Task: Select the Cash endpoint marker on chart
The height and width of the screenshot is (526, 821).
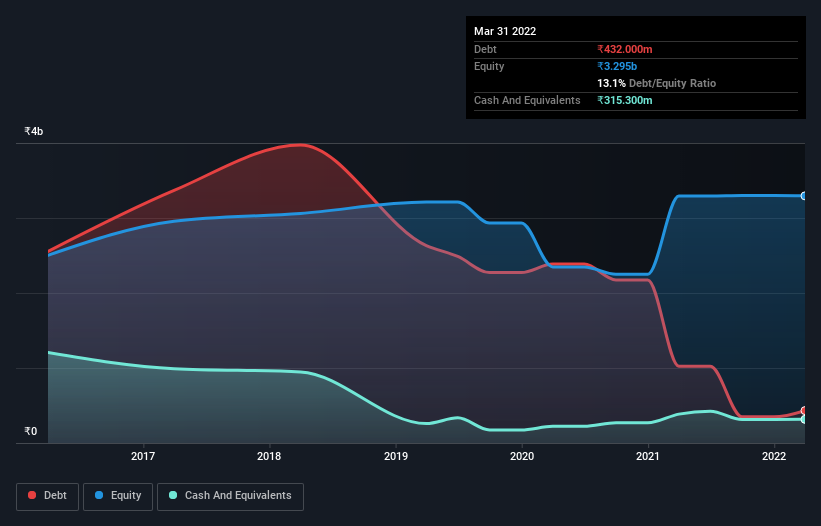Action: coord(804,420)
